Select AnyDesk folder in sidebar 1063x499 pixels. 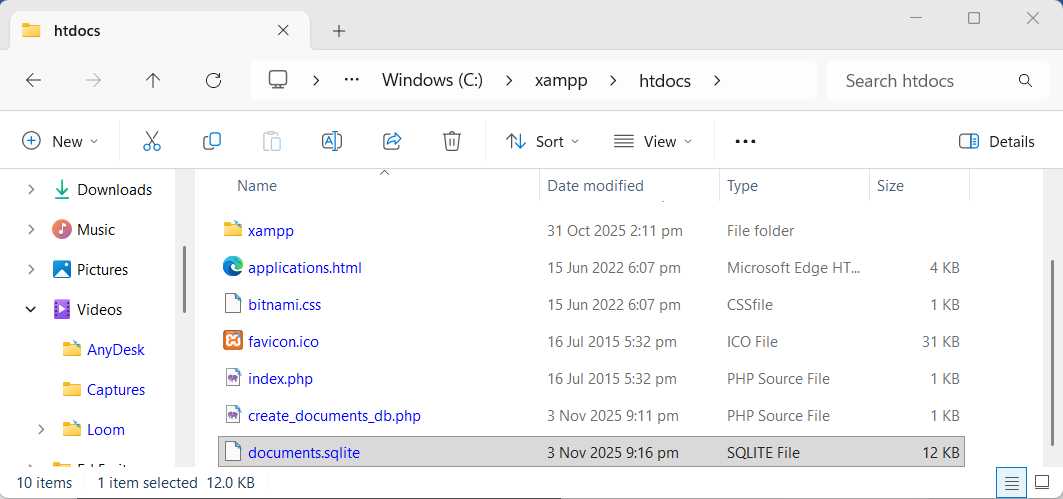point(116,350)
